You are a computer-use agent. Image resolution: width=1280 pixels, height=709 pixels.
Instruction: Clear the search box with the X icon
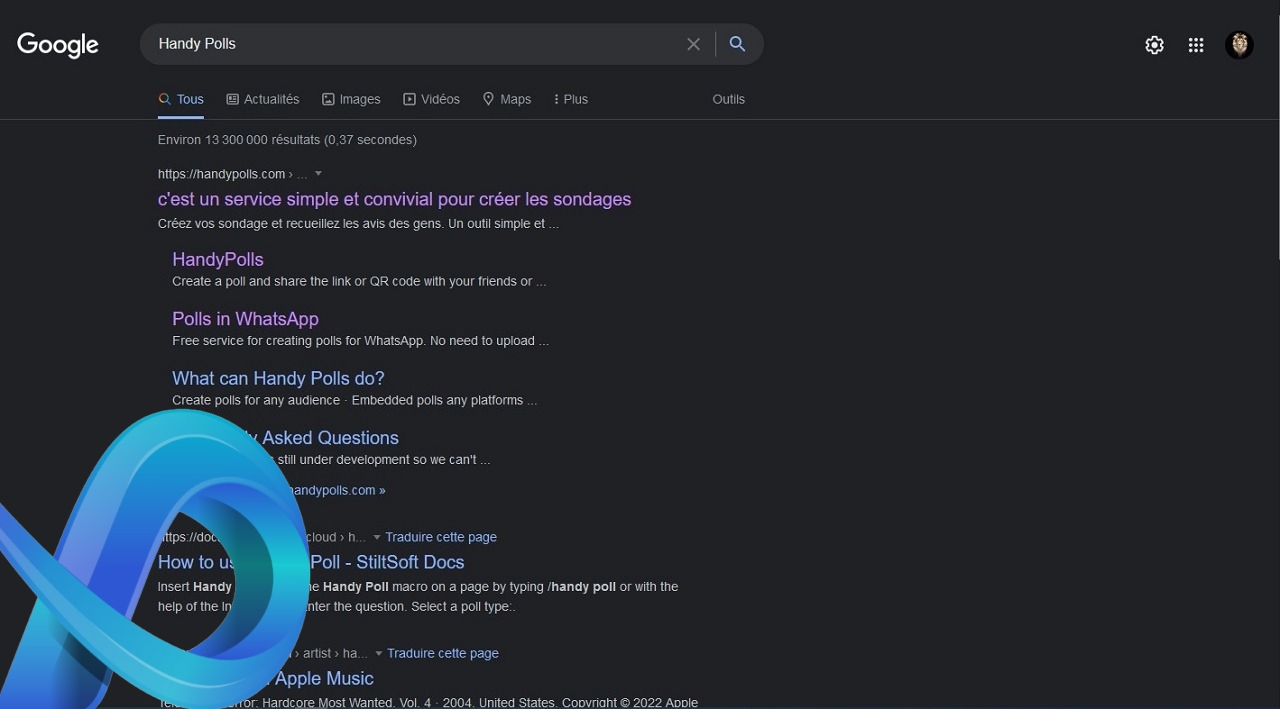click(x=693, y=44)
